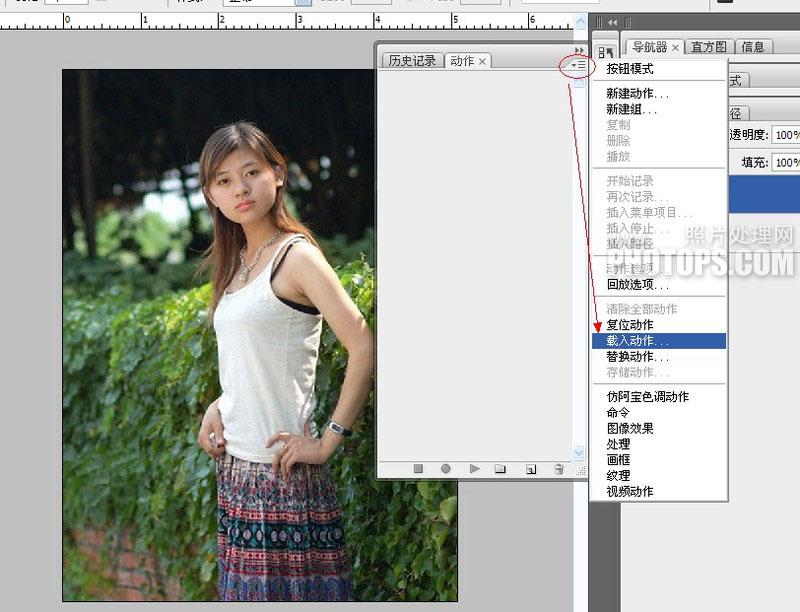Click the round Begin recording icon

[445, 468]
